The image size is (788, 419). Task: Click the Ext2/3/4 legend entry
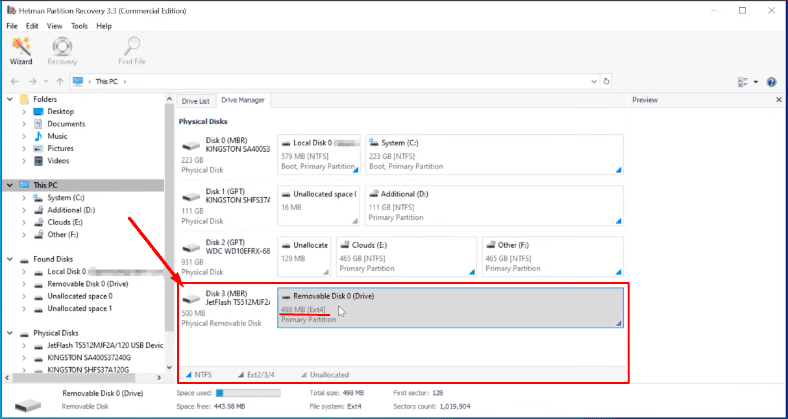pos(256,375)
